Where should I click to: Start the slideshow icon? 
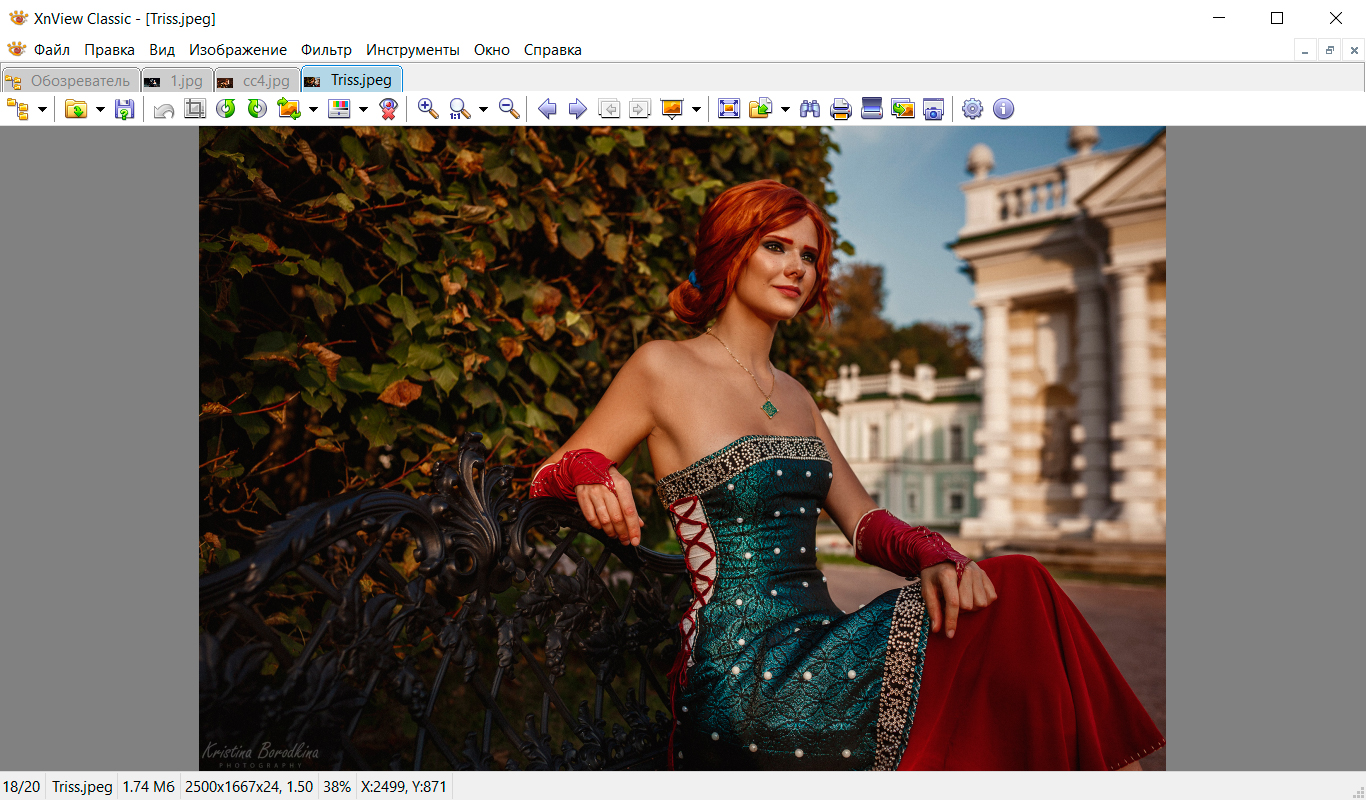[672, 109]
